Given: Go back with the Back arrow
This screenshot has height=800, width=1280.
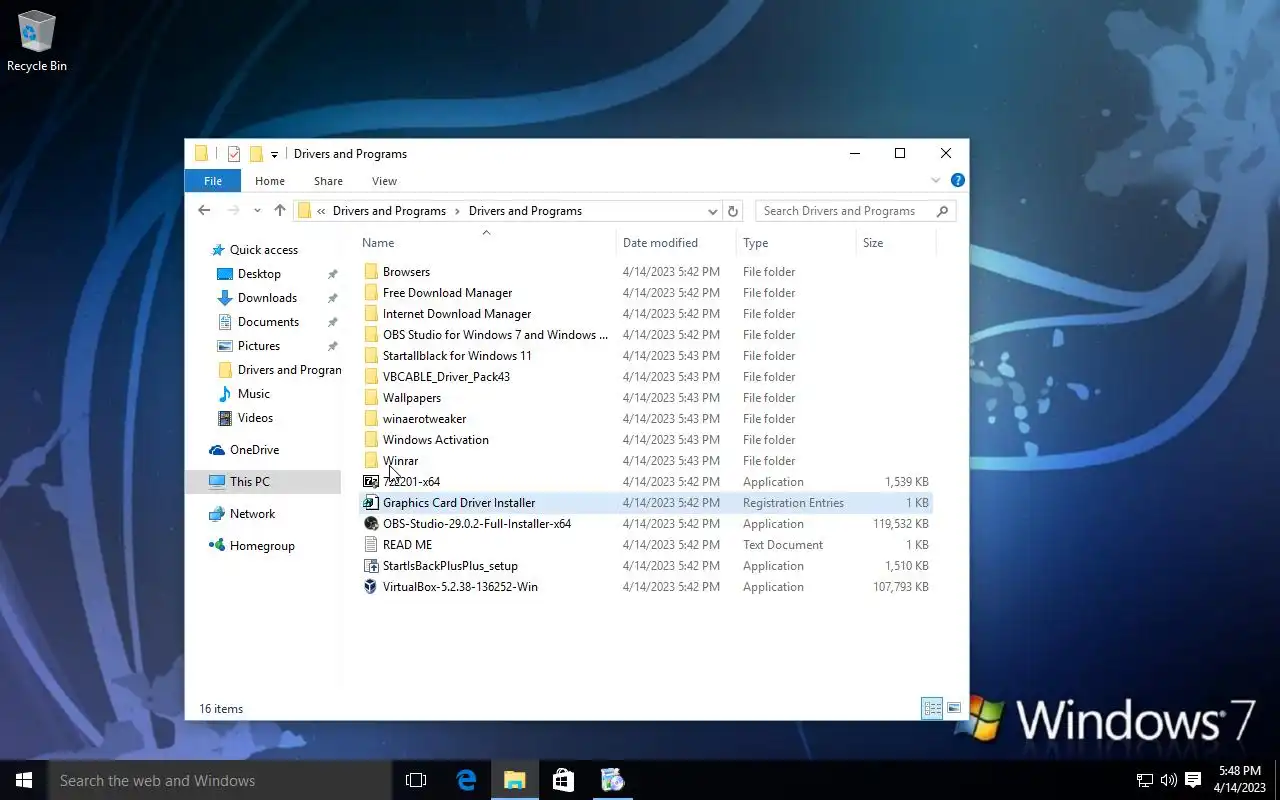Looking at the screenshot, I should click(x=204, y=210).
